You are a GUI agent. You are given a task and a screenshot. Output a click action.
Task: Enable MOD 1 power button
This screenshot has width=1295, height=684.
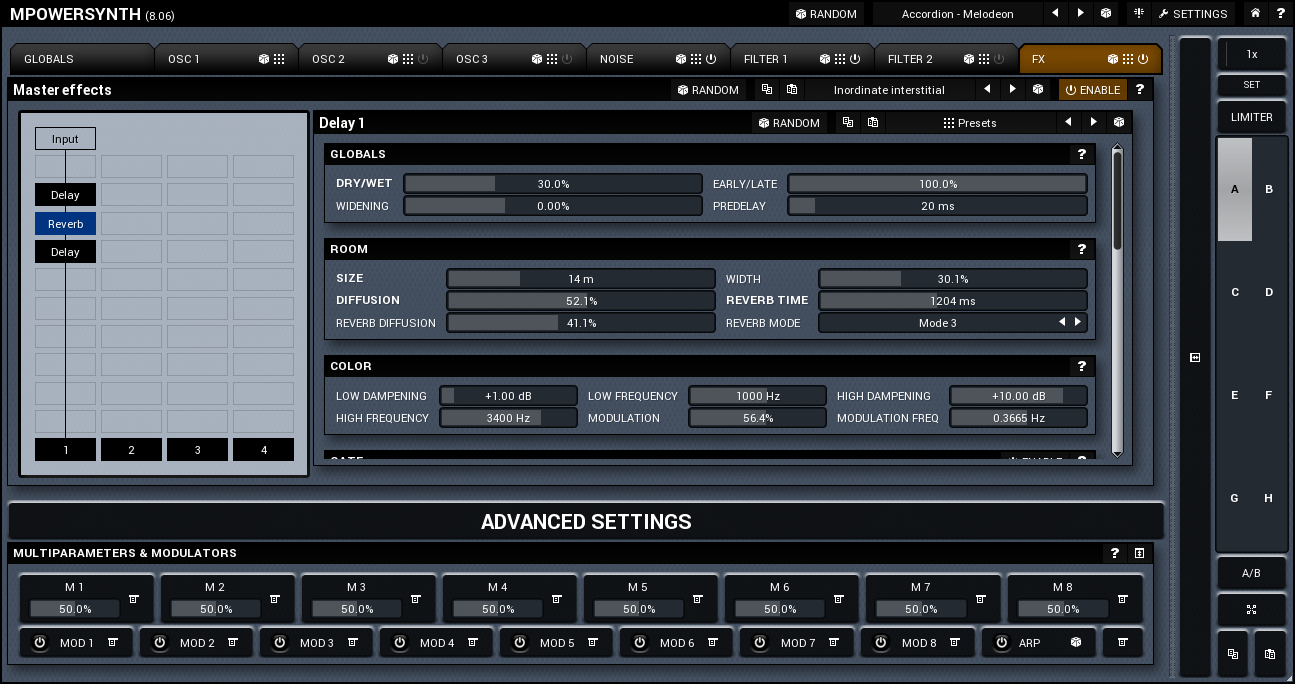[40, 643]
